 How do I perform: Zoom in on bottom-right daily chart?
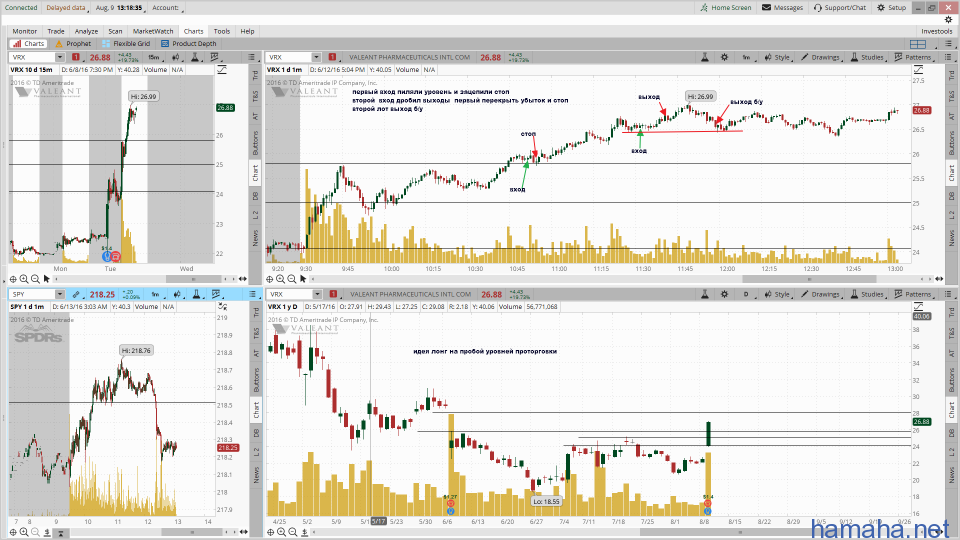click(x=281, y=532)
